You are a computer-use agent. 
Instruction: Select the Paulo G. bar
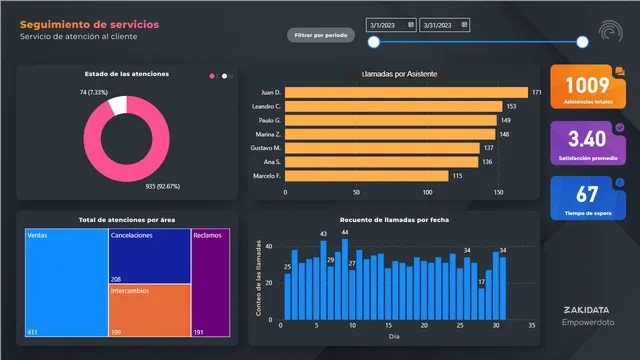391,120
